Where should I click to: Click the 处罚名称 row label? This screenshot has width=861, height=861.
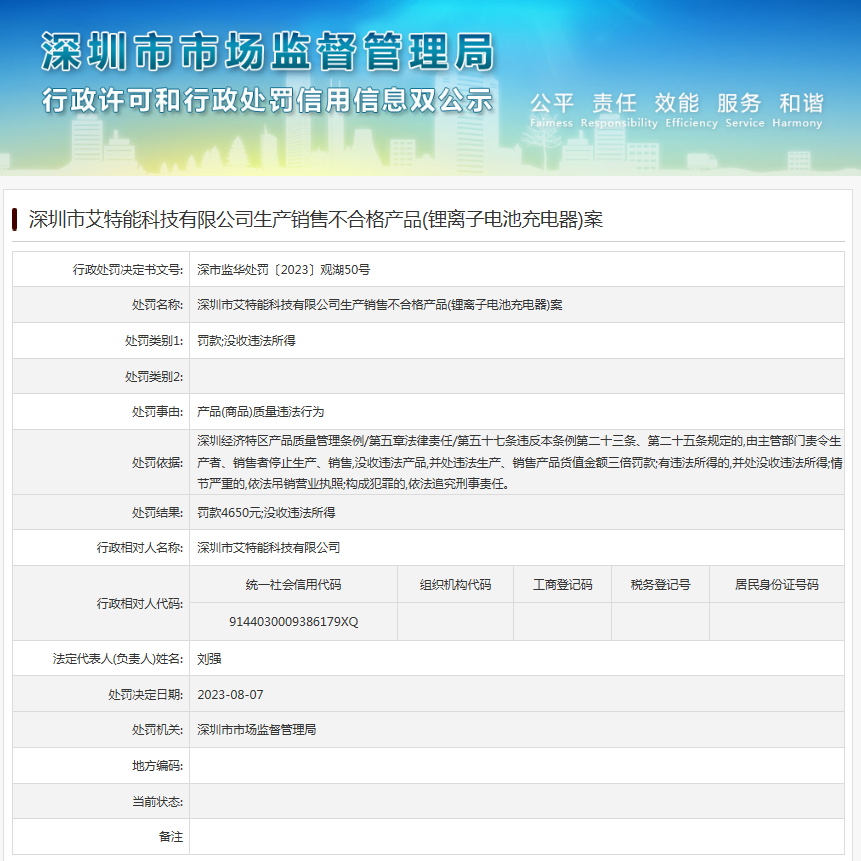[157, 305]
